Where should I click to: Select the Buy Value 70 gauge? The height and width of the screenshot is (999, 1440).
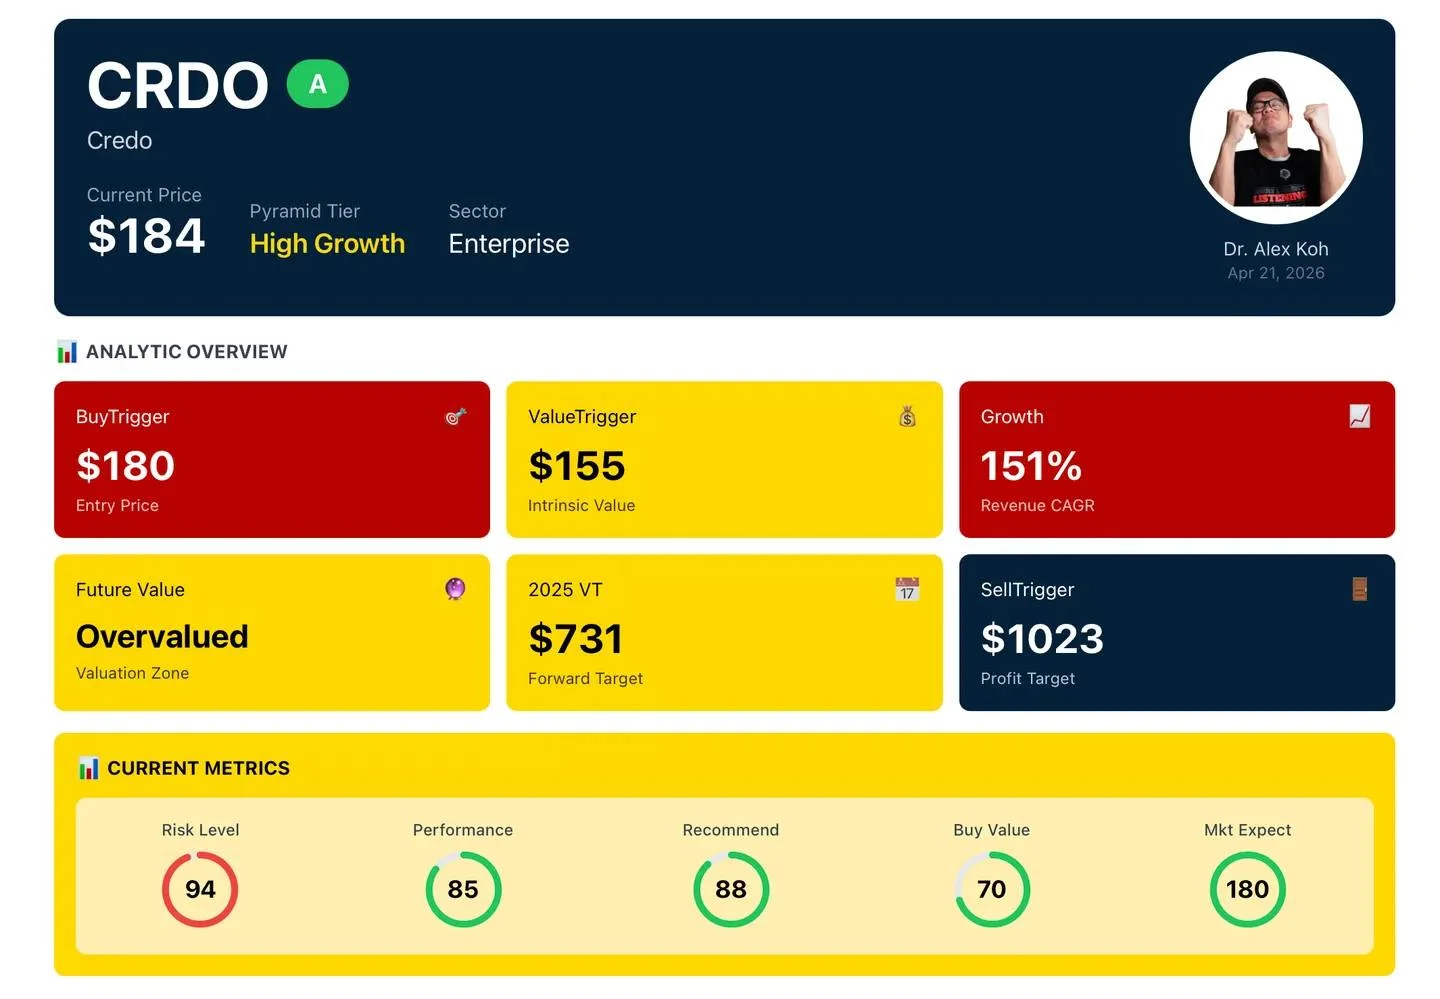click(x=992, y=889)
